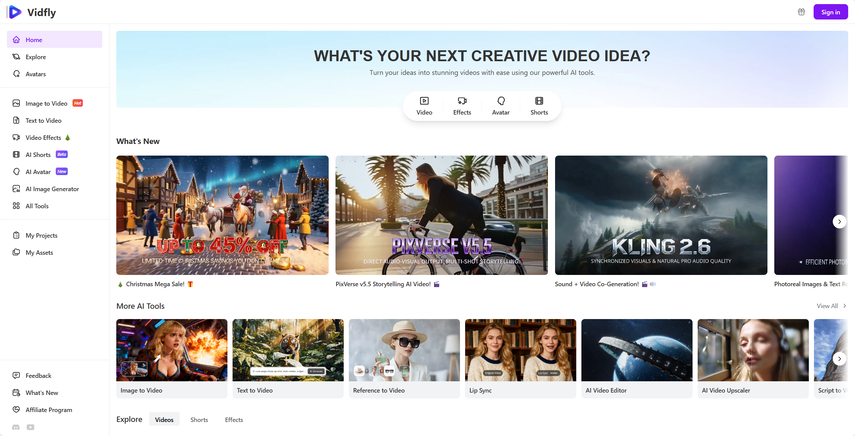Switch to the Effects tab under Explore
Viewport: 855px width, 436px height.
point(234,420)
